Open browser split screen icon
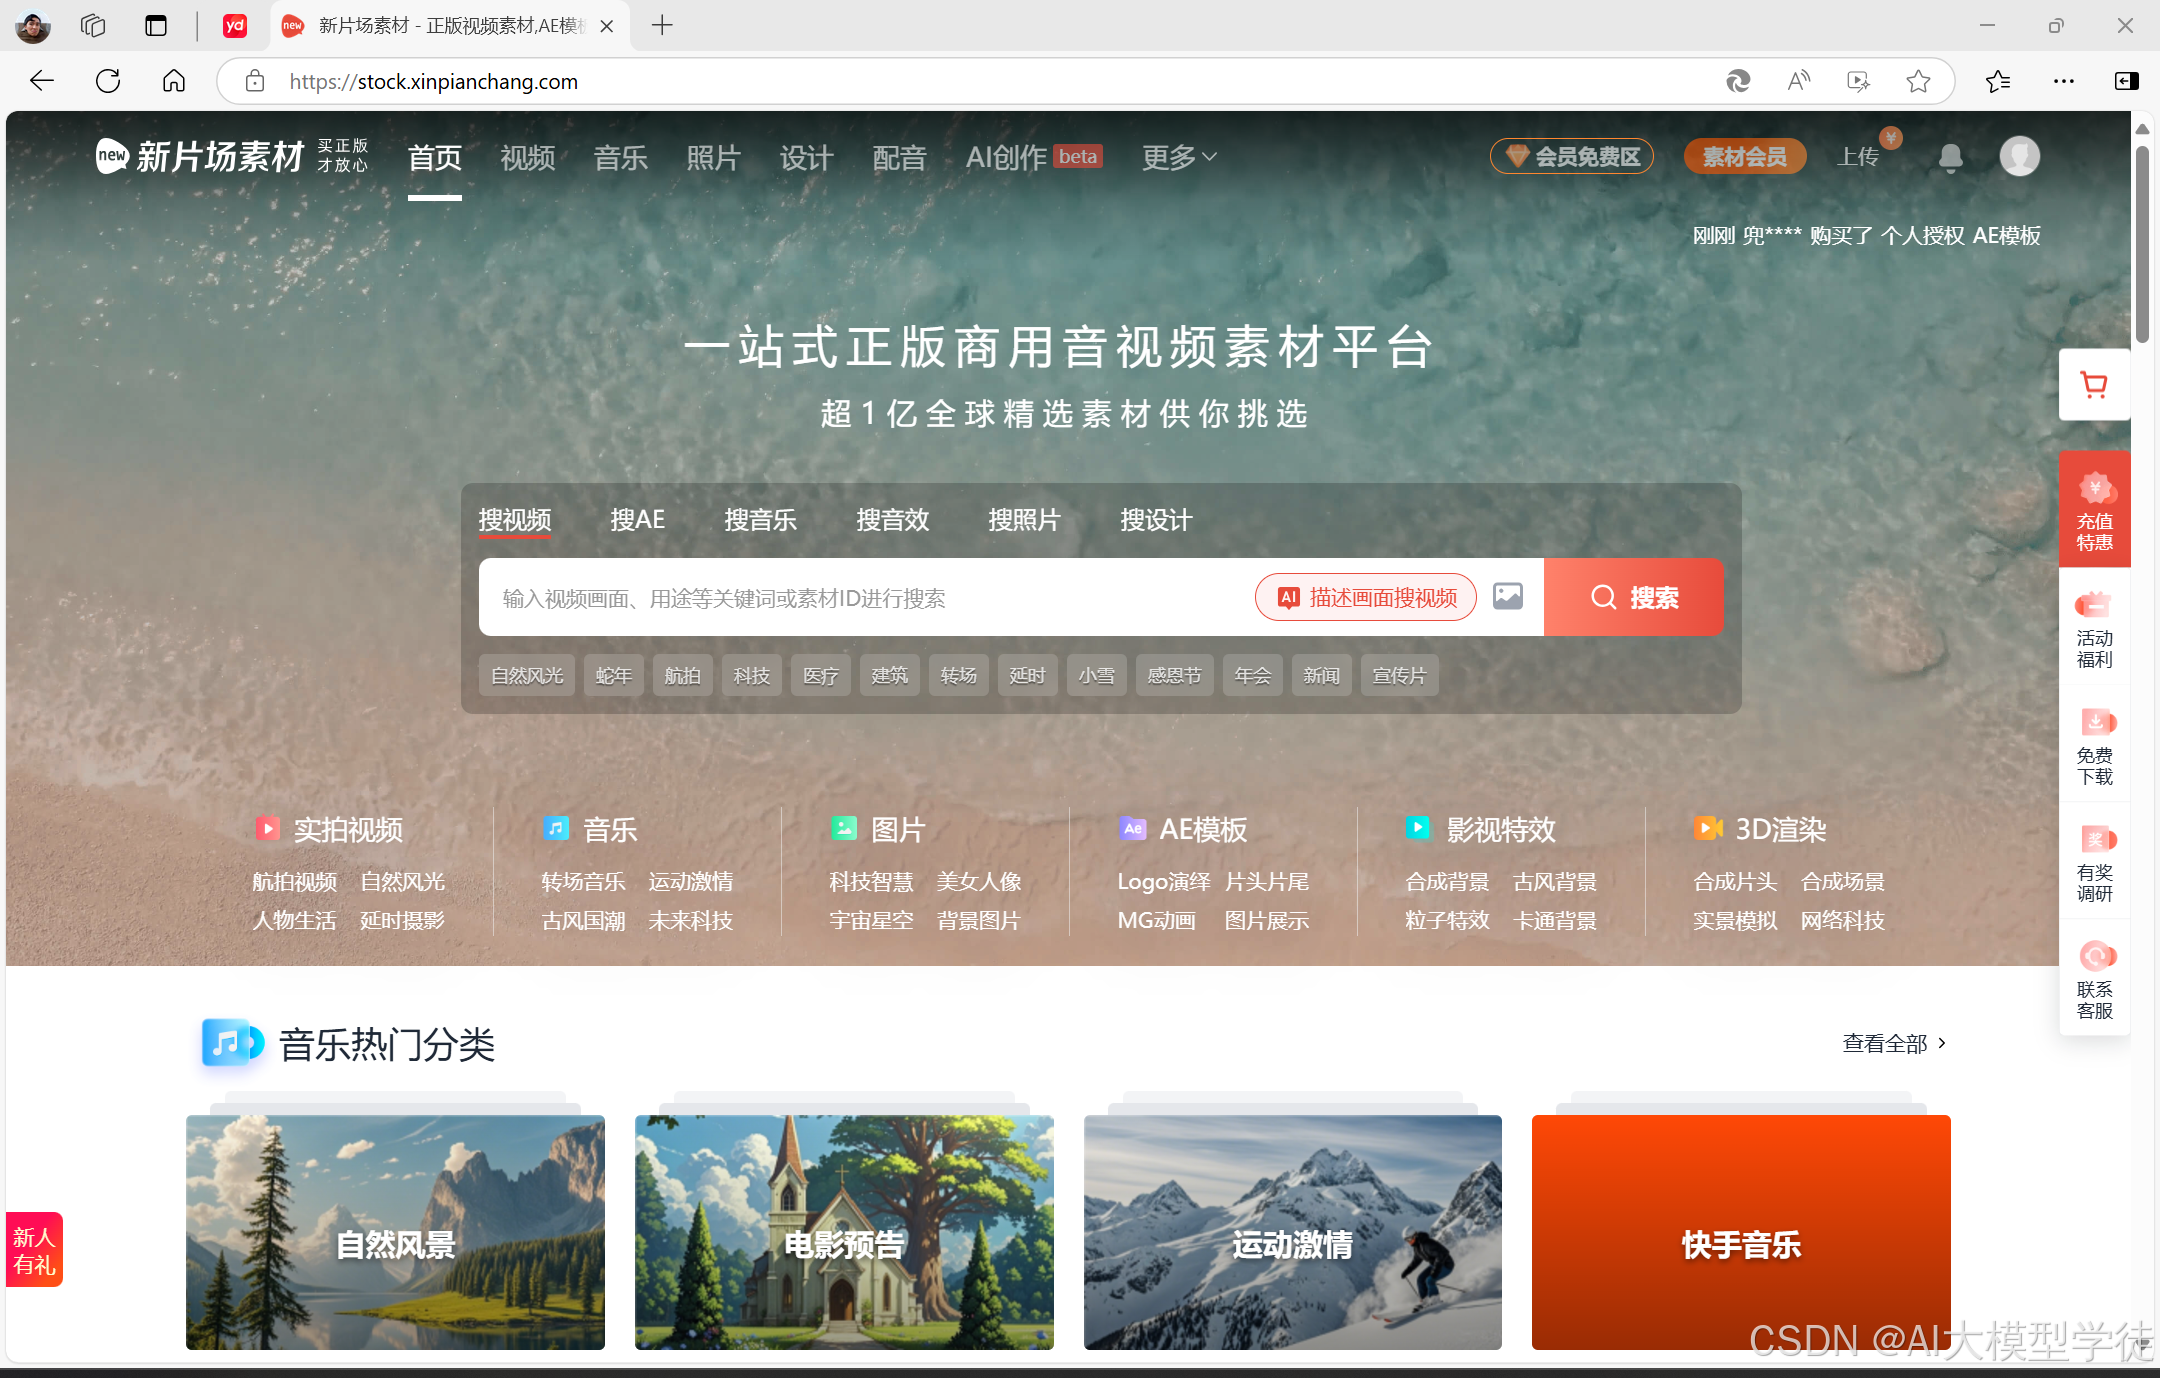The width and height of the screenshot is (2160, 1378). click(2127, 81)
